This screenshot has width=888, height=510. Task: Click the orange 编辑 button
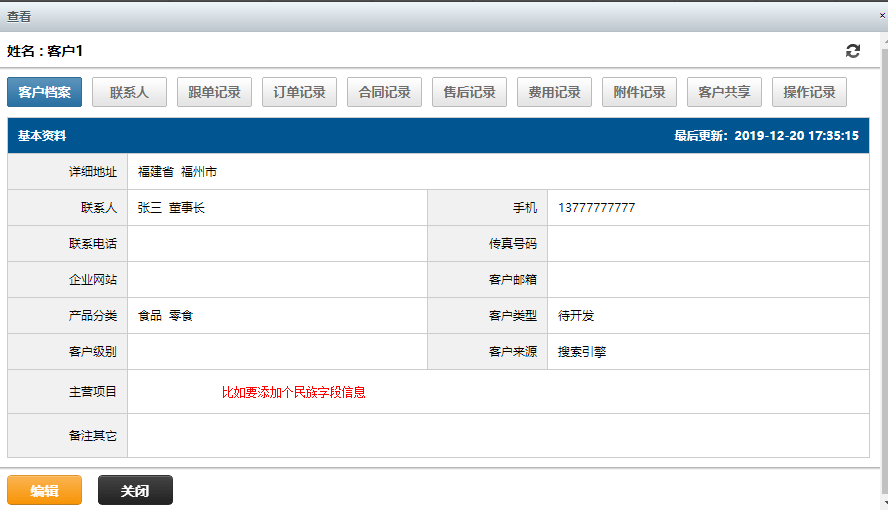tap(44, 490)
